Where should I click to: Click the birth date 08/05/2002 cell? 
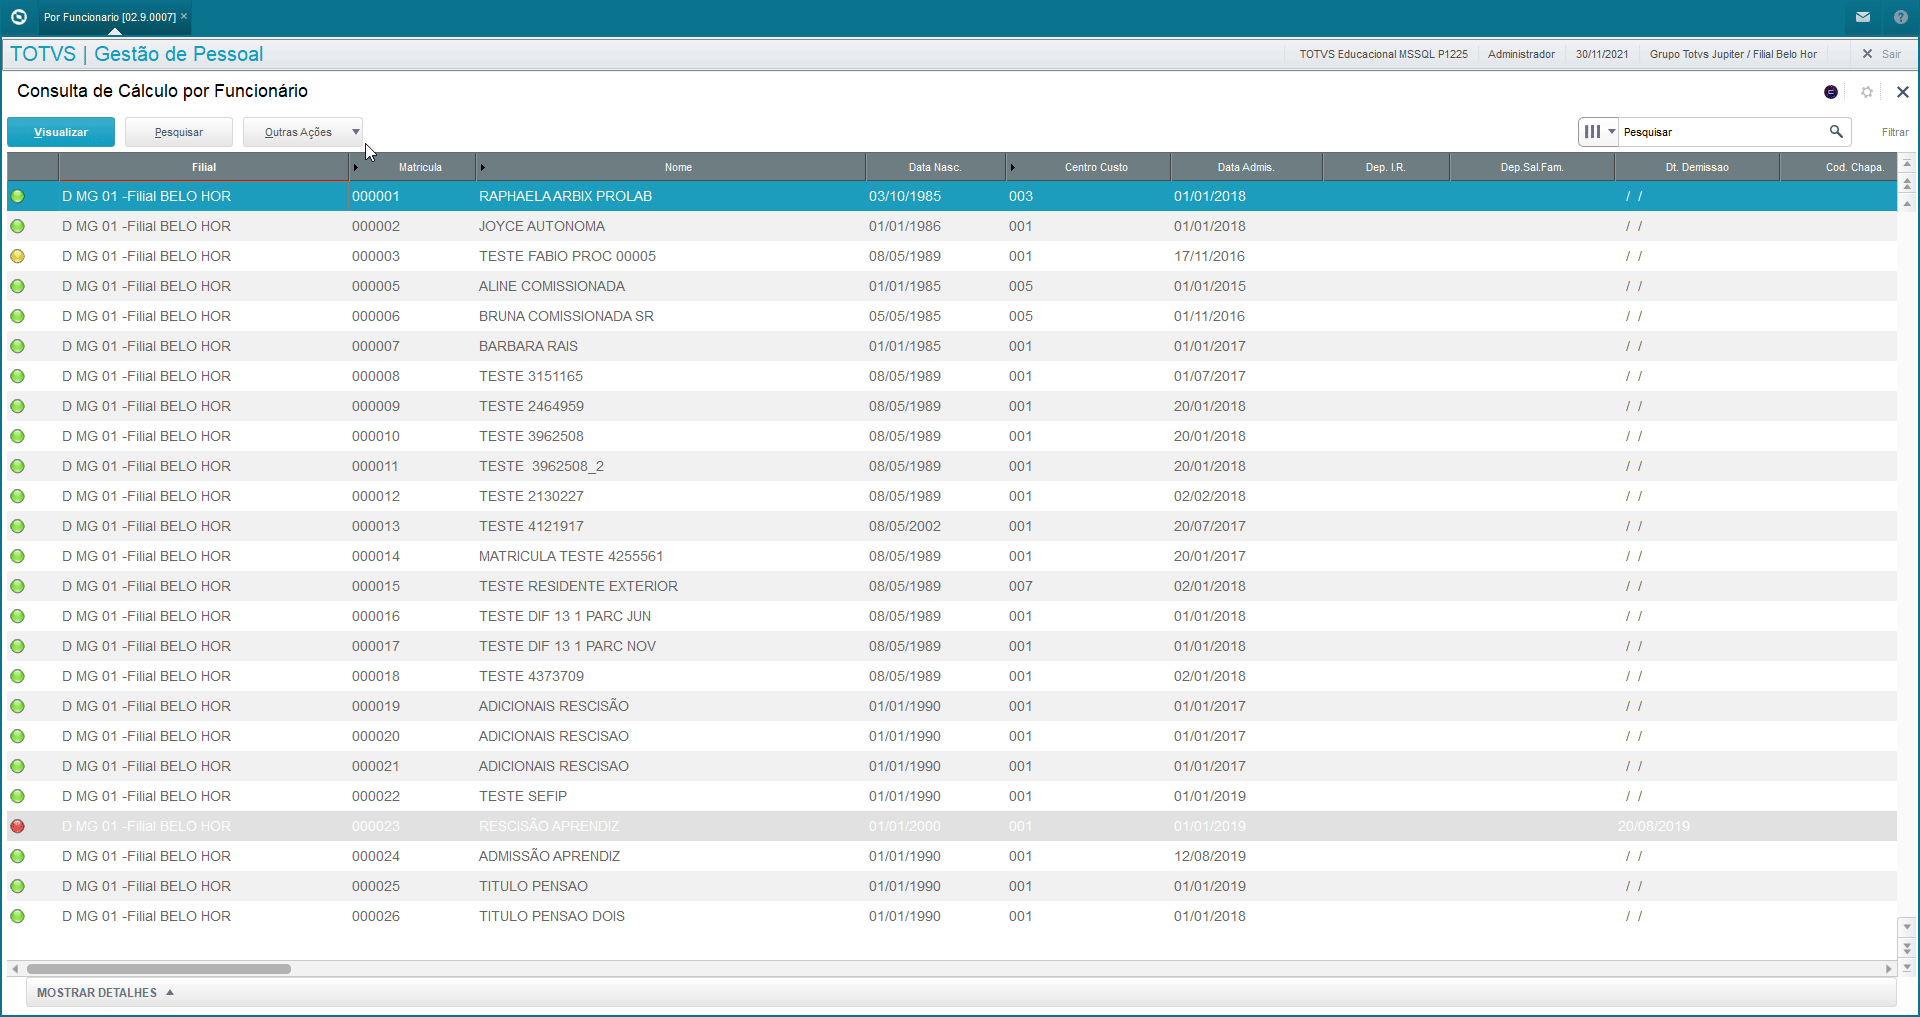(x=905, y=526)
